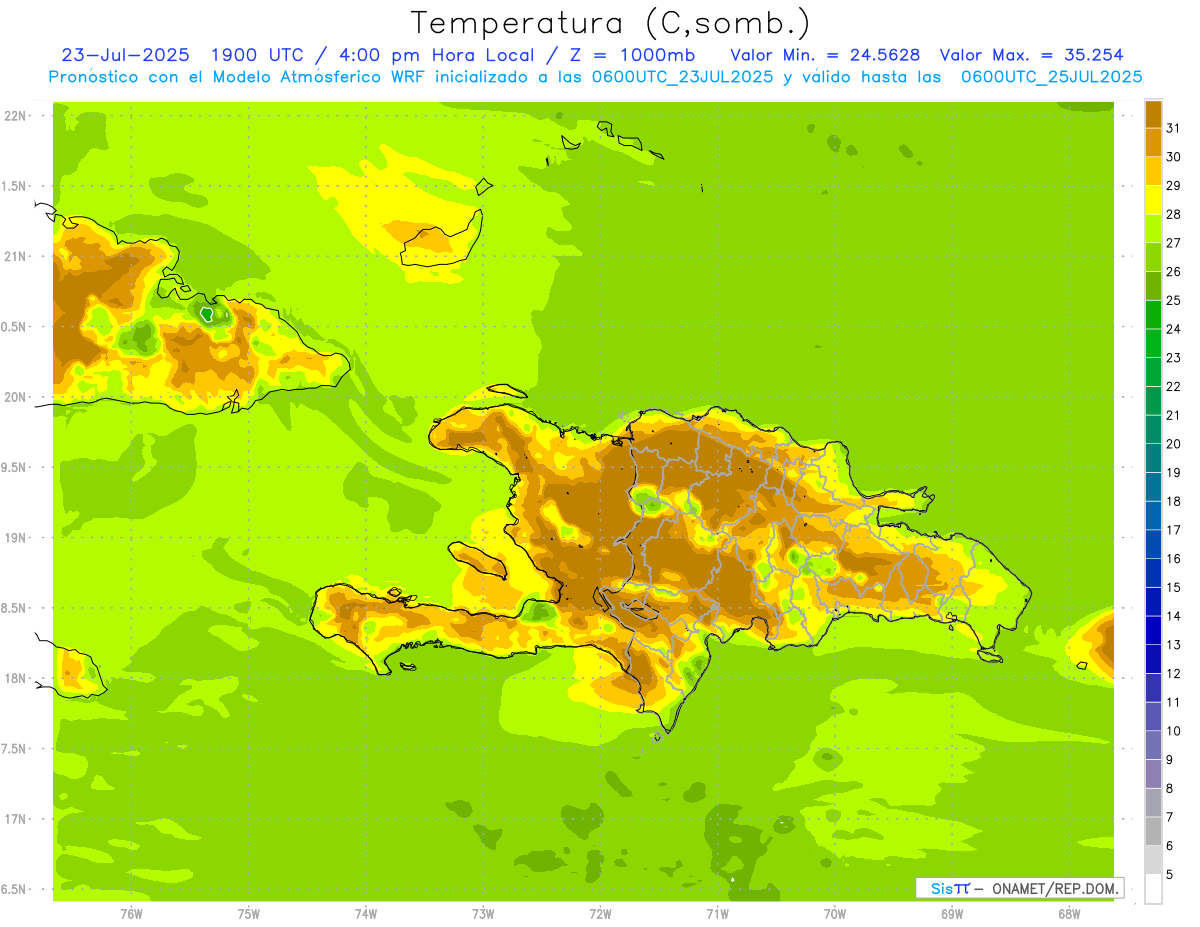Click the title "Temperatura (C,somb.)"
This screenshot has width=1200, height=927.
pyautogui.click(x=610, y=24)
